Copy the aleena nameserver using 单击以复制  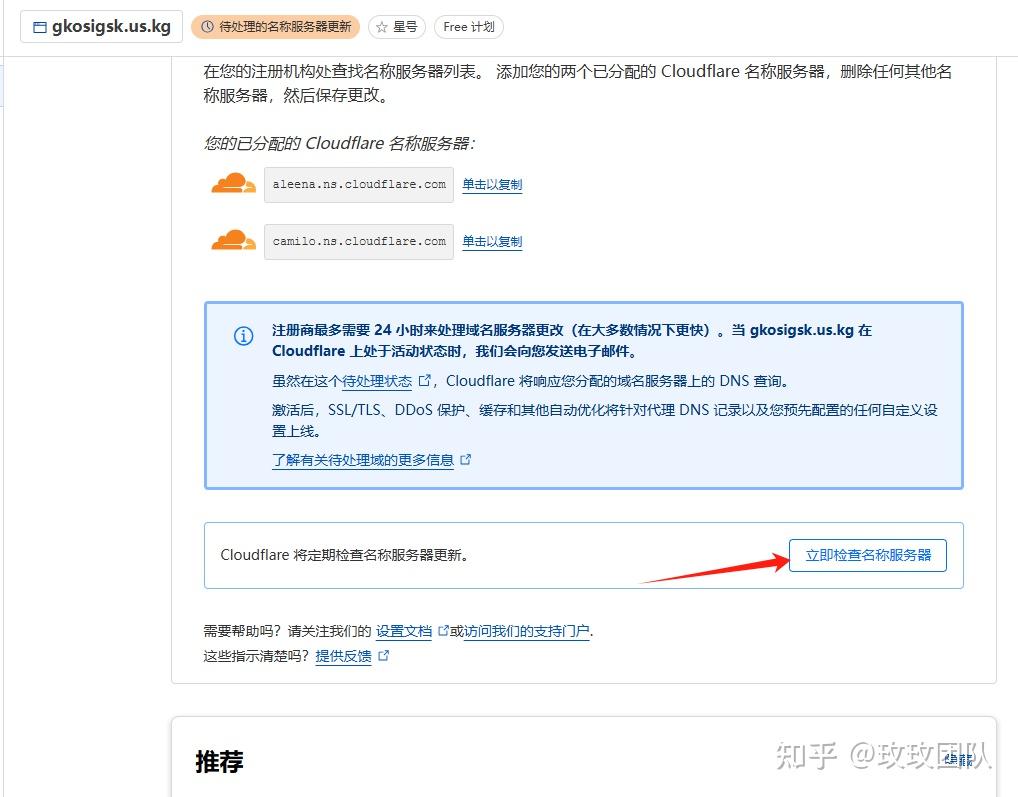(x=491, y=184)
